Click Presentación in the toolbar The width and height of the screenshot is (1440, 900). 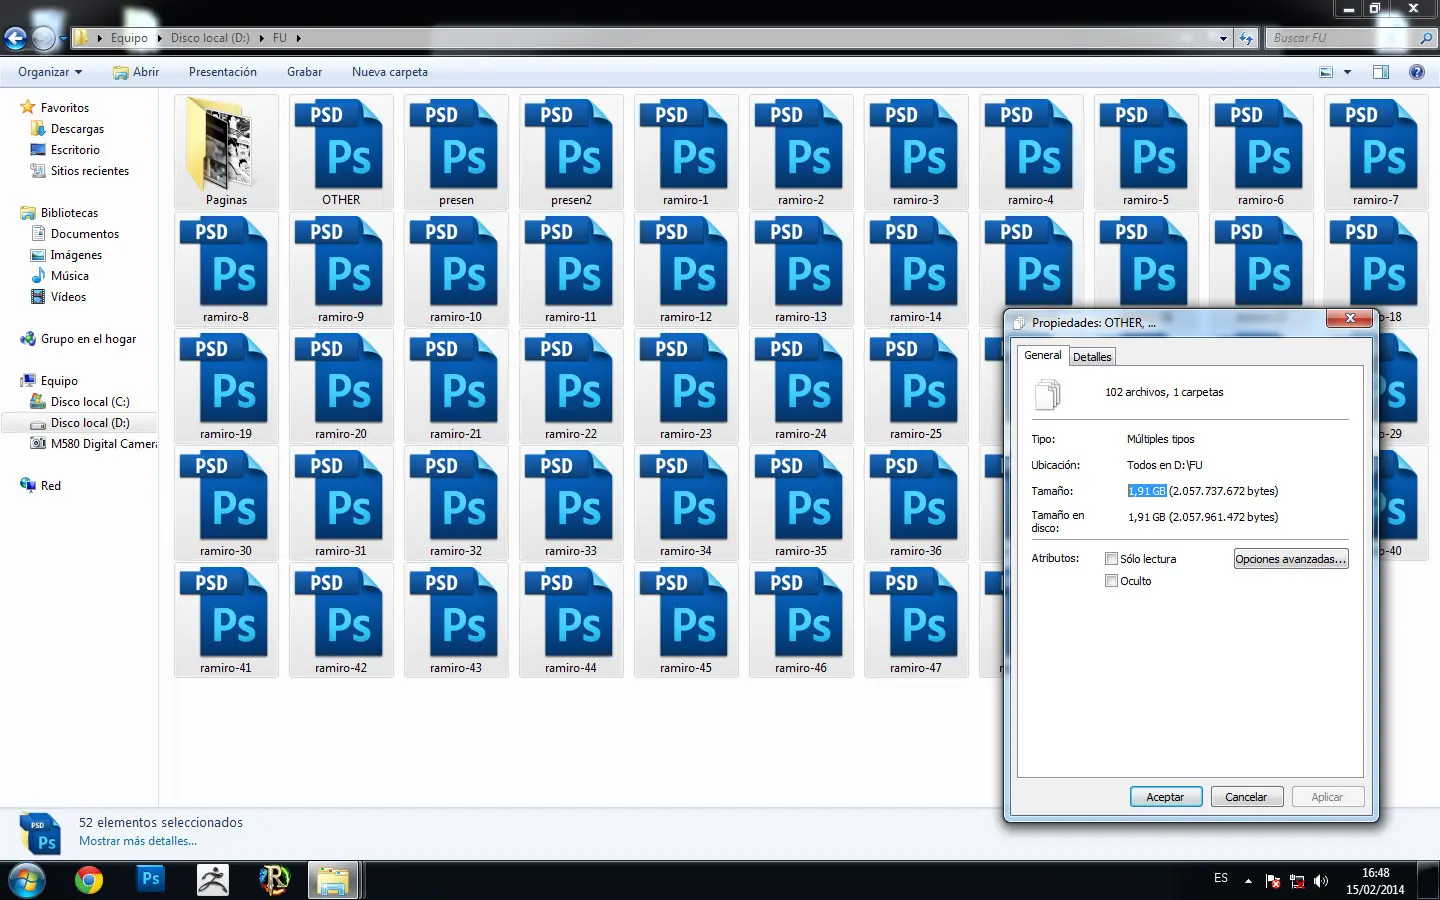pos(223,72)
